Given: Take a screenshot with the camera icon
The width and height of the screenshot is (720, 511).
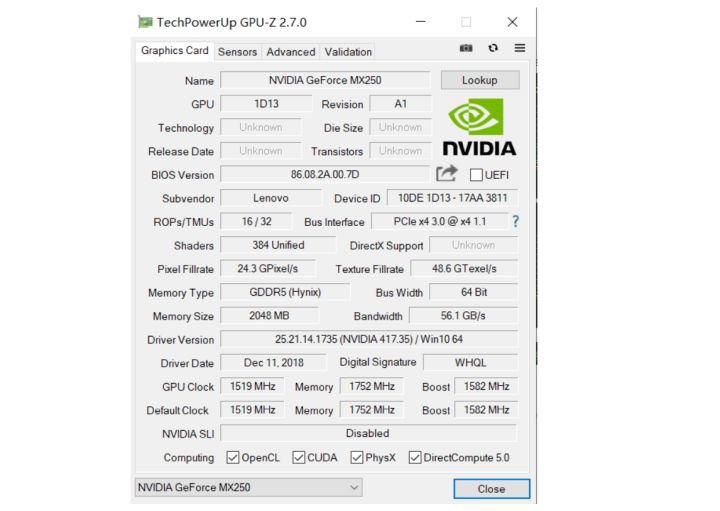Looking at the screenshot, I should tap(466, 48).
